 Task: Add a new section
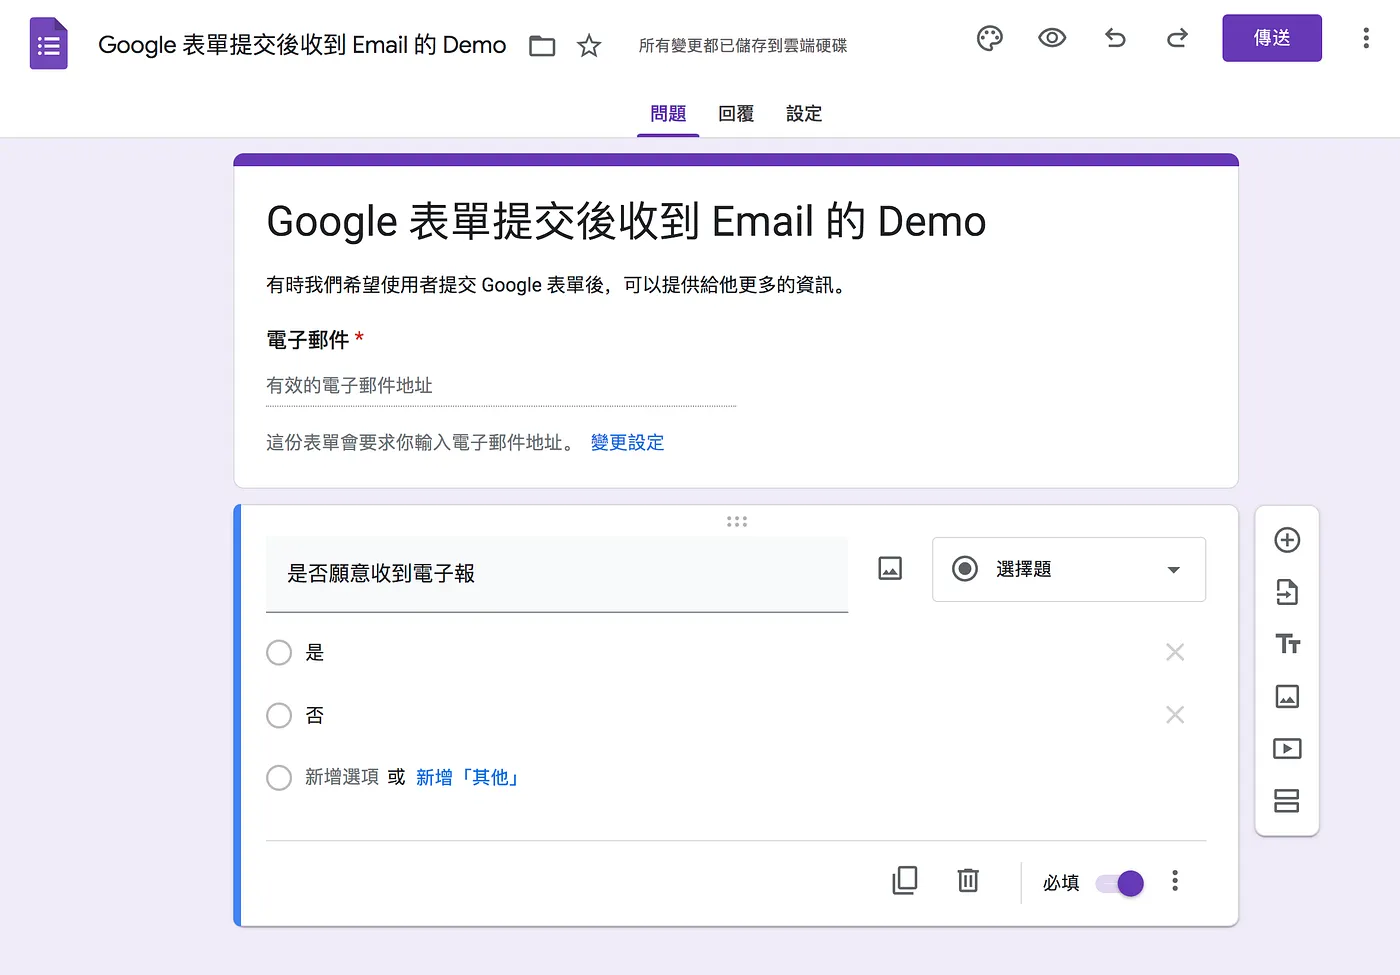1287,801
